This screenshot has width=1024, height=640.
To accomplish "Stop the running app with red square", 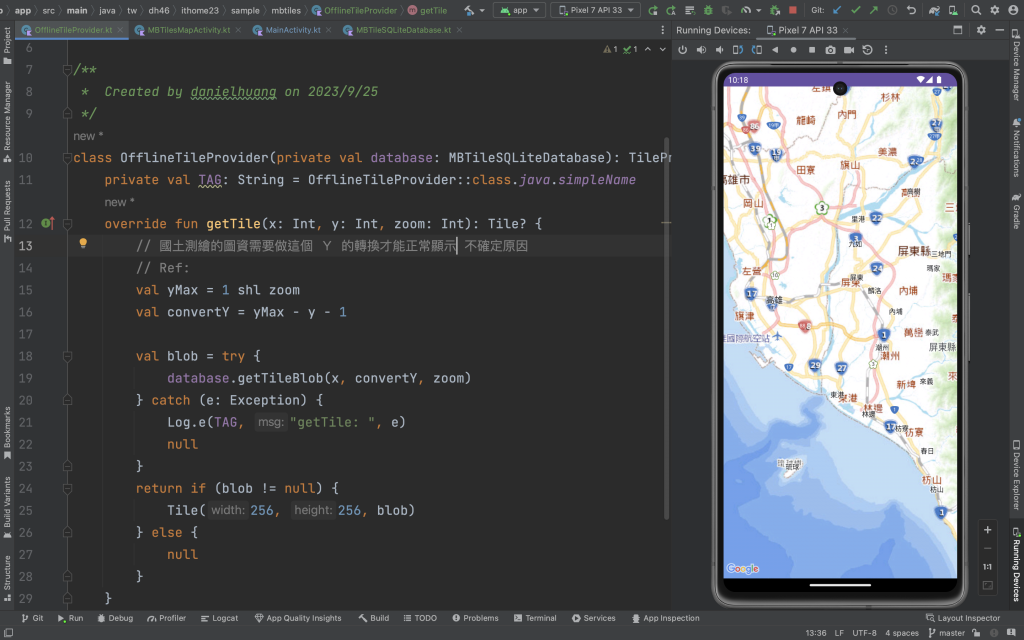I will 793,10.
